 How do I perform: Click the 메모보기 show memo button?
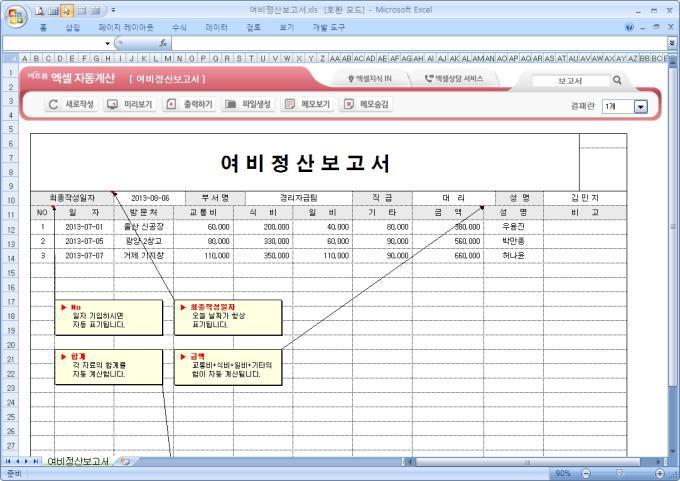[x=307, y=104]
